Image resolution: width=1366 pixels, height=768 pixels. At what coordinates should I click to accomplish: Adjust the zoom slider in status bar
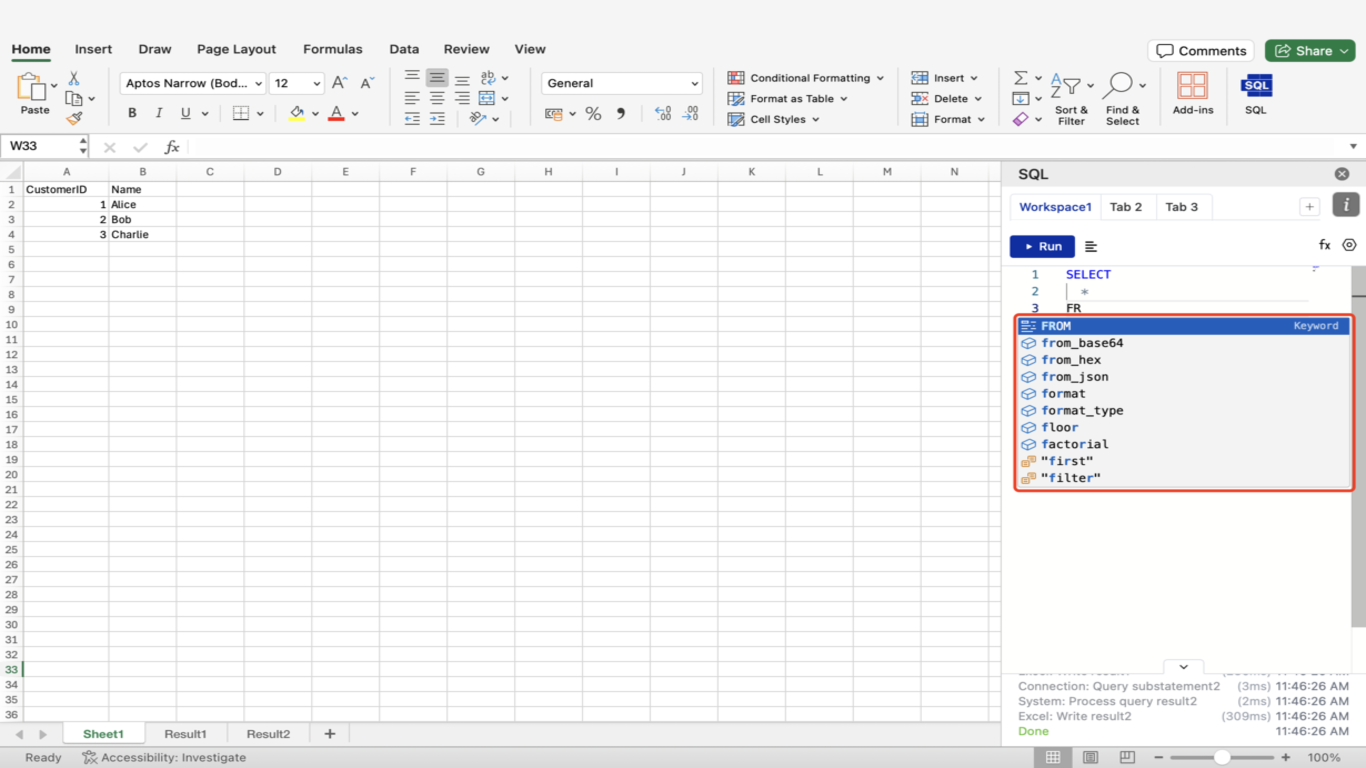[x=1222, y=758]
